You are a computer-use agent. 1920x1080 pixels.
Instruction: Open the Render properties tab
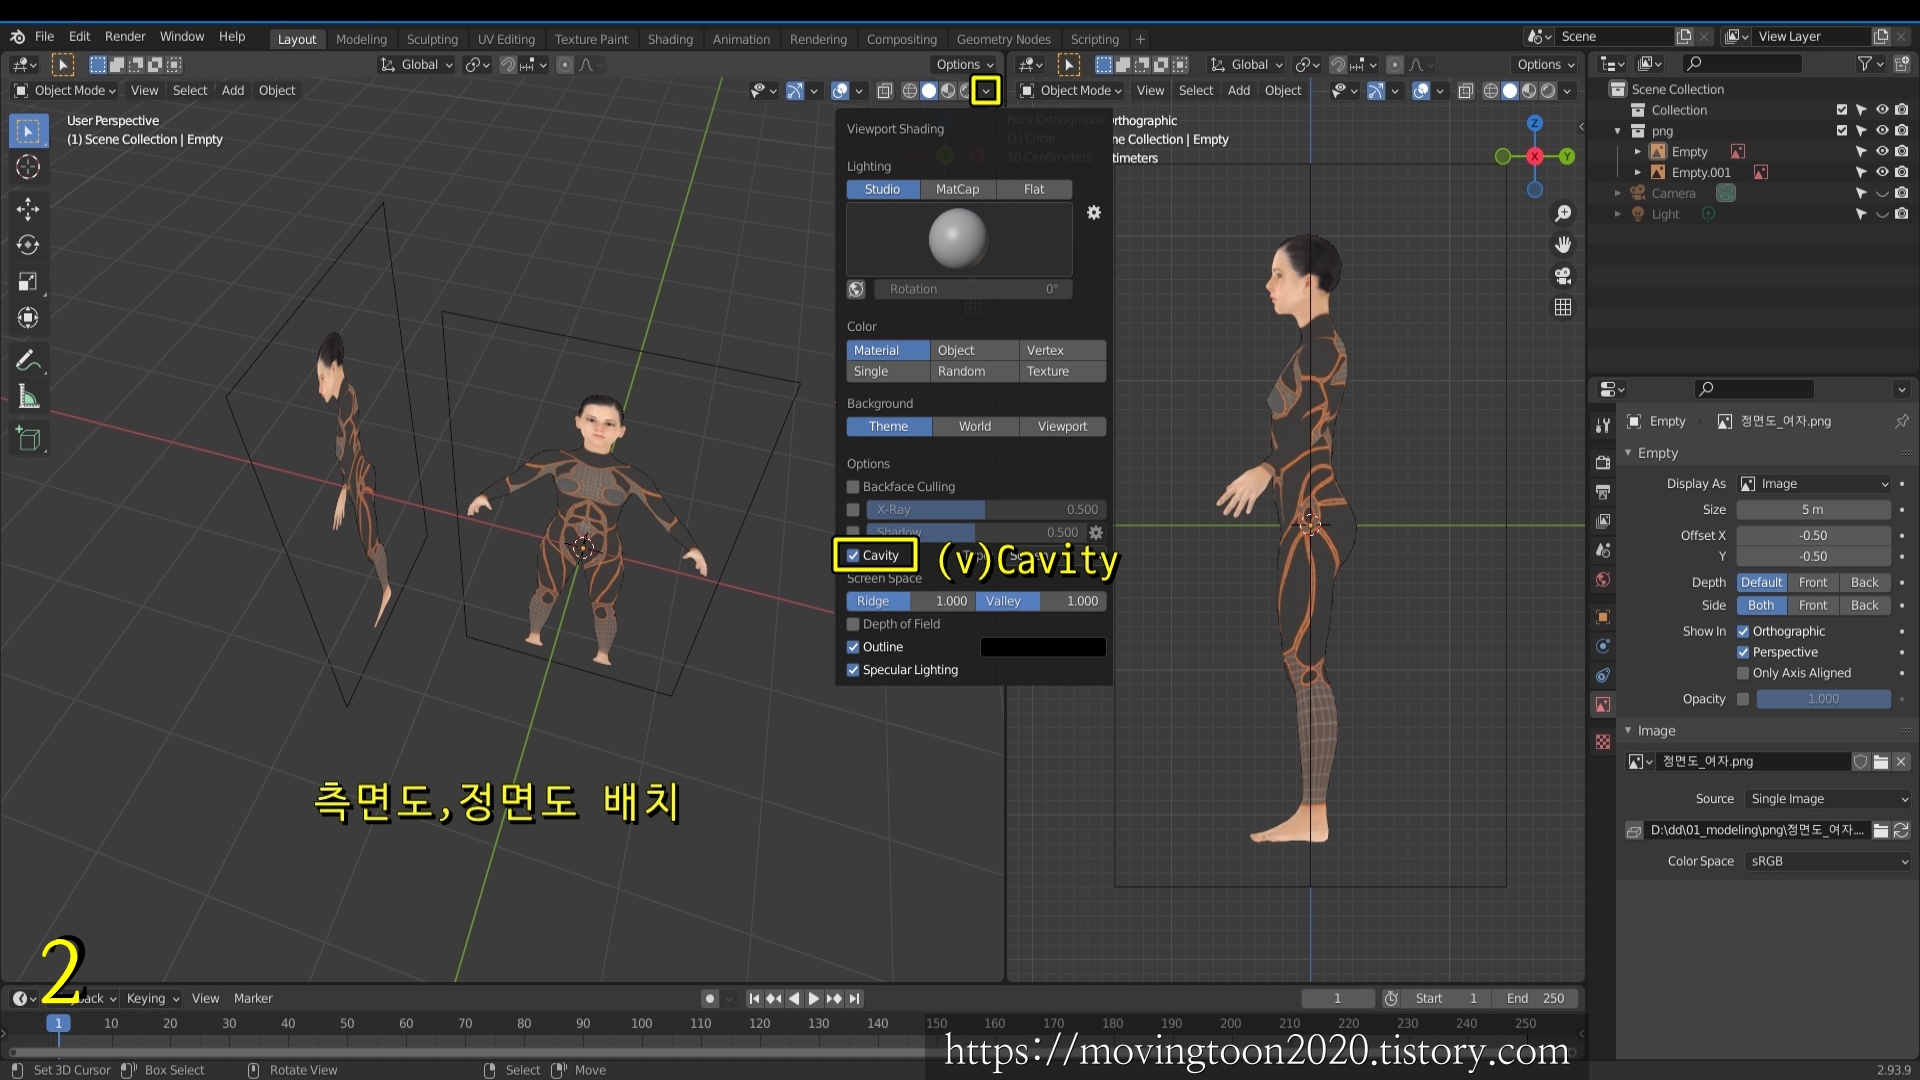1603,462
